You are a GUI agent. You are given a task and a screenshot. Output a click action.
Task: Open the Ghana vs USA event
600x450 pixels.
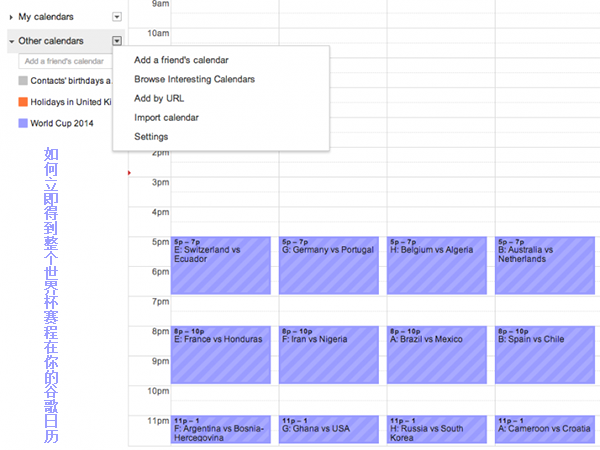(329, 430)
